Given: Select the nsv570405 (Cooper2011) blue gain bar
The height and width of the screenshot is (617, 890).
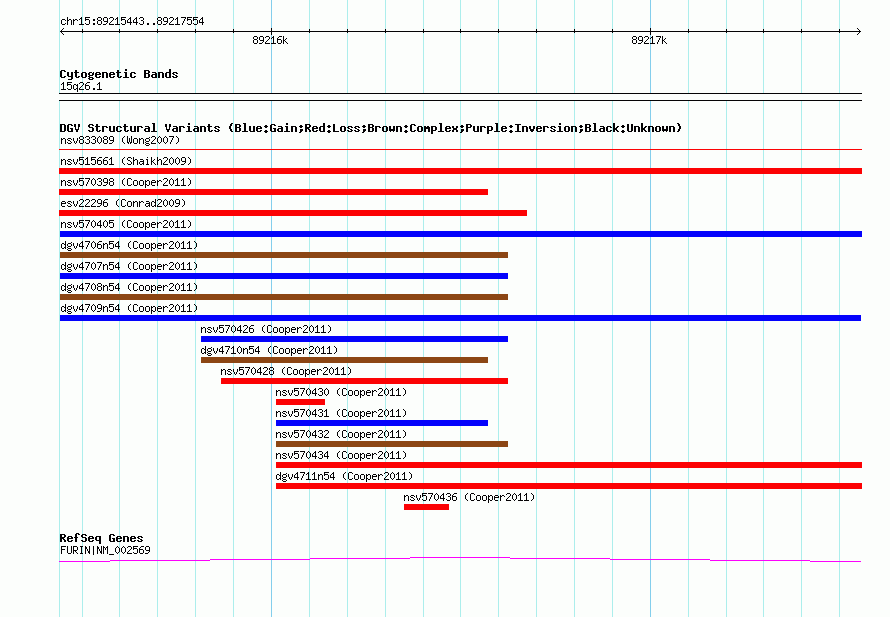Looking at the screenshot, I should (x=460, y=234).
